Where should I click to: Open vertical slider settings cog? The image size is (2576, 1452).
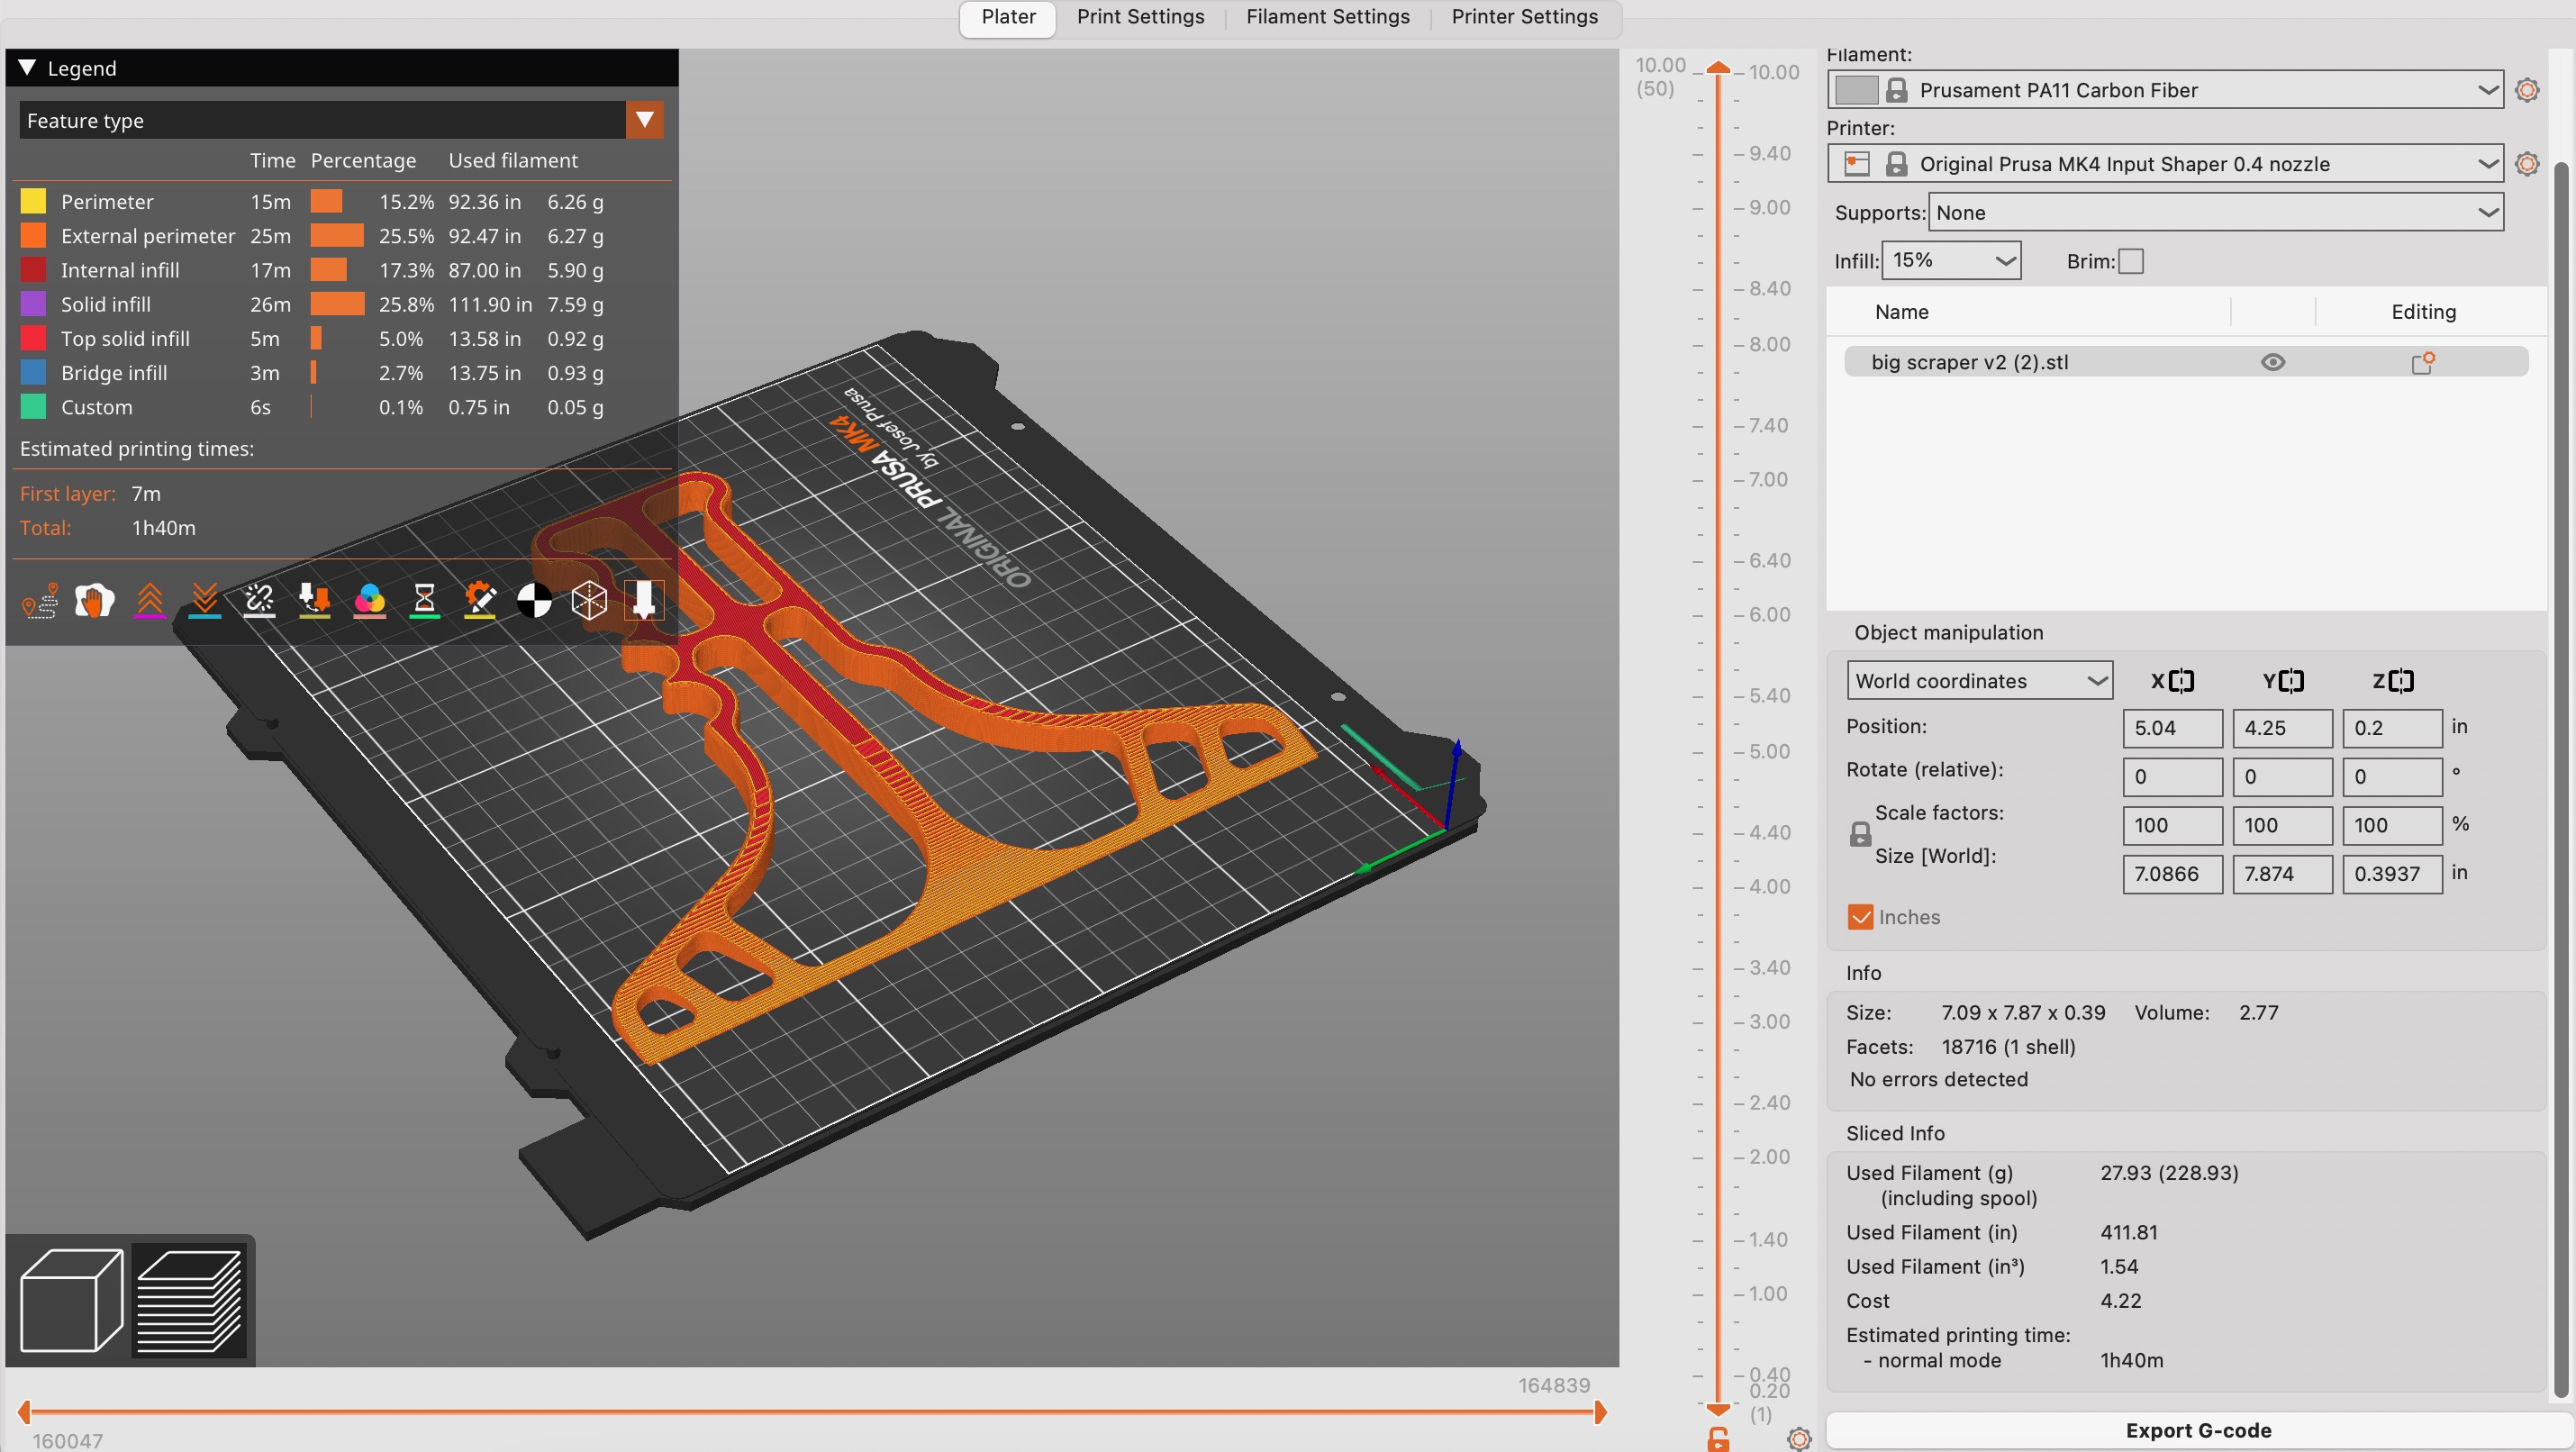pyautogui.click(x=1799, y=1439)
